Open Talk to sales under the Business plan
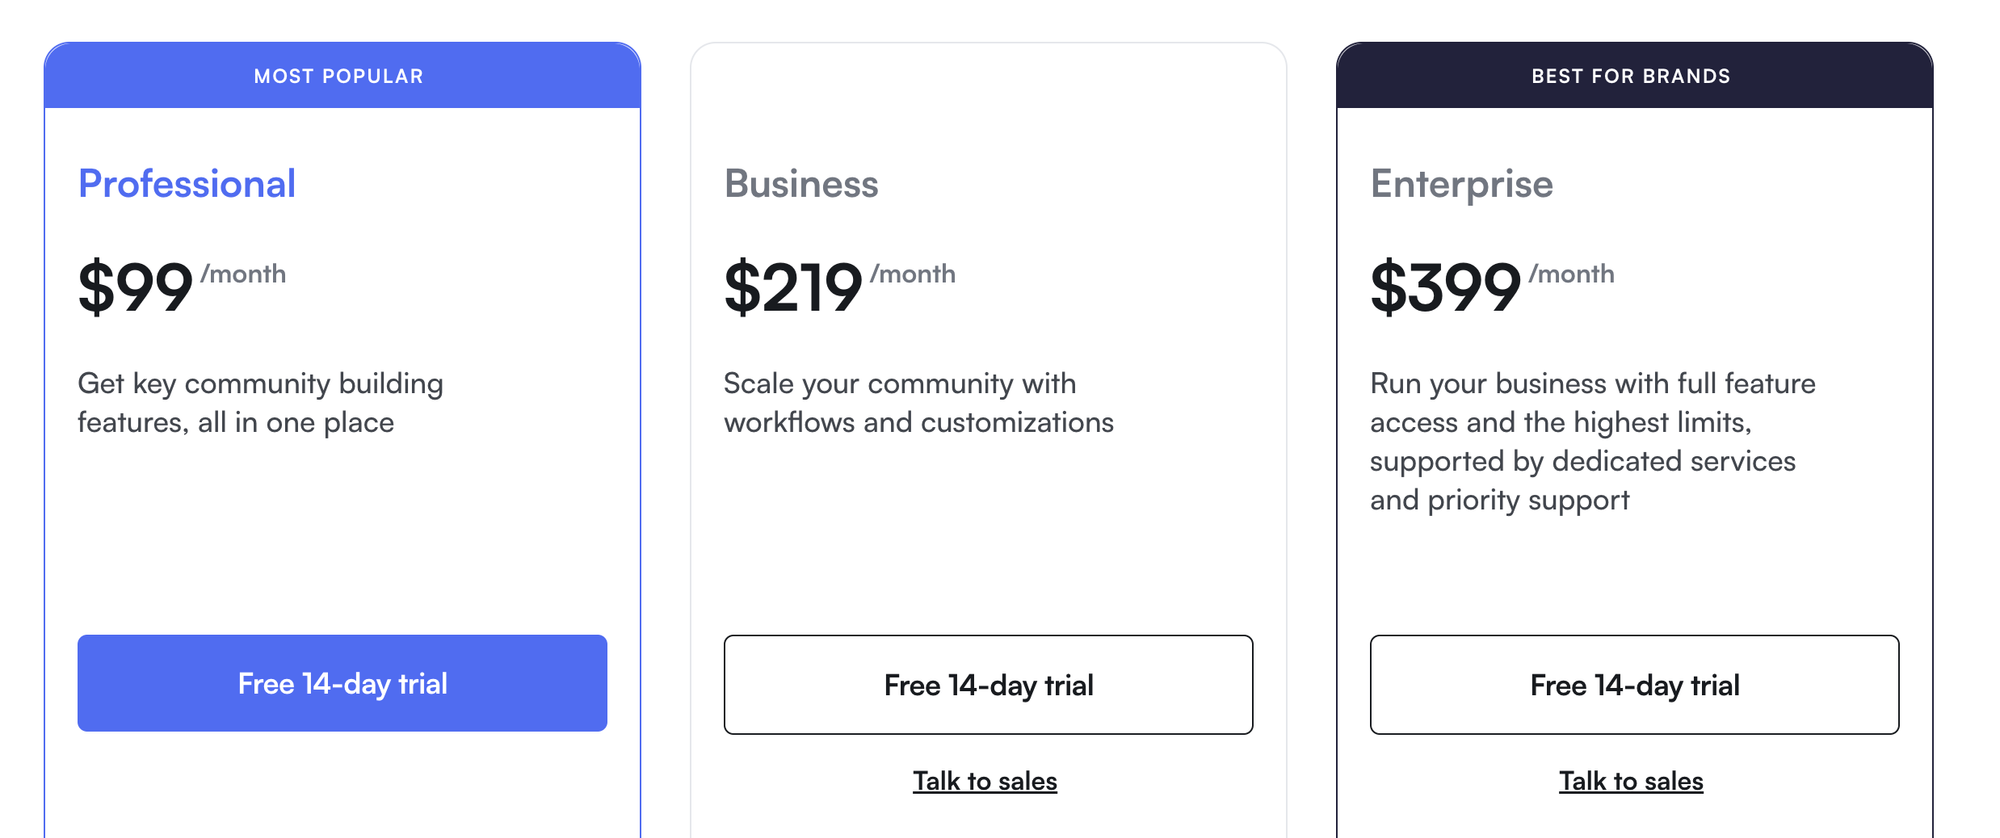 [985, 781]
